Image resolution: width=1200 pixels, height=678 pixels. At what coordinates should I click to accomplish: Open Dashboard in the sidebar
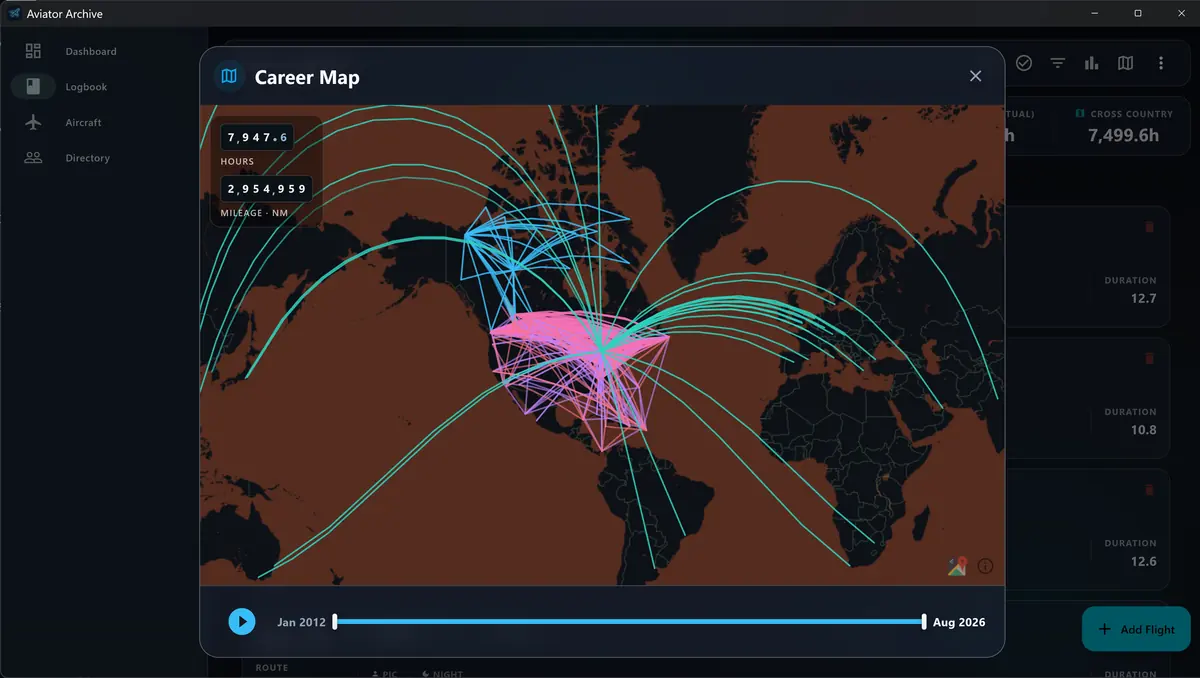[x=91, y=51]
